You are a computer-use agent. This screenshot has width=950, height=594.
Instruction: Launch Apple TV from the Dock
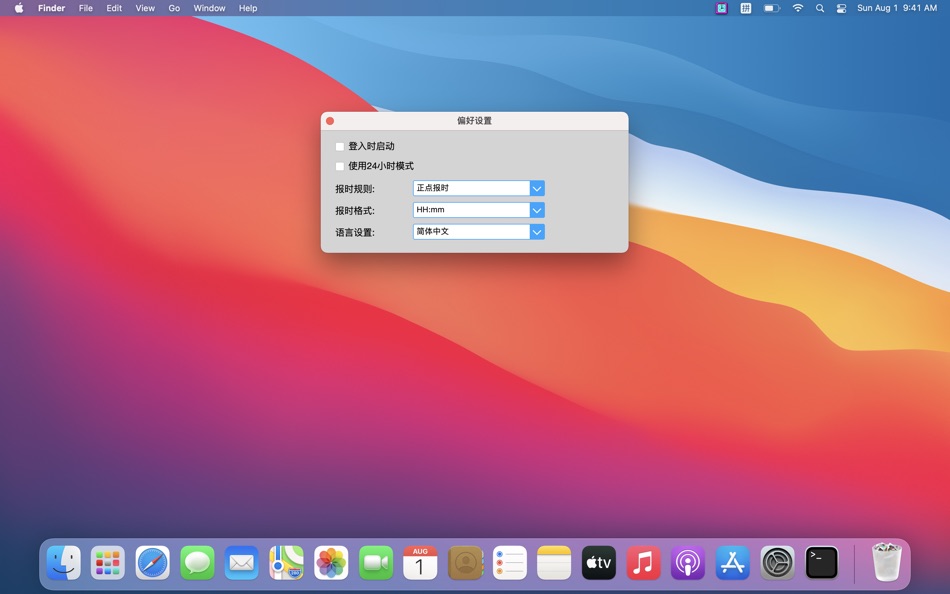coord(599,563)
